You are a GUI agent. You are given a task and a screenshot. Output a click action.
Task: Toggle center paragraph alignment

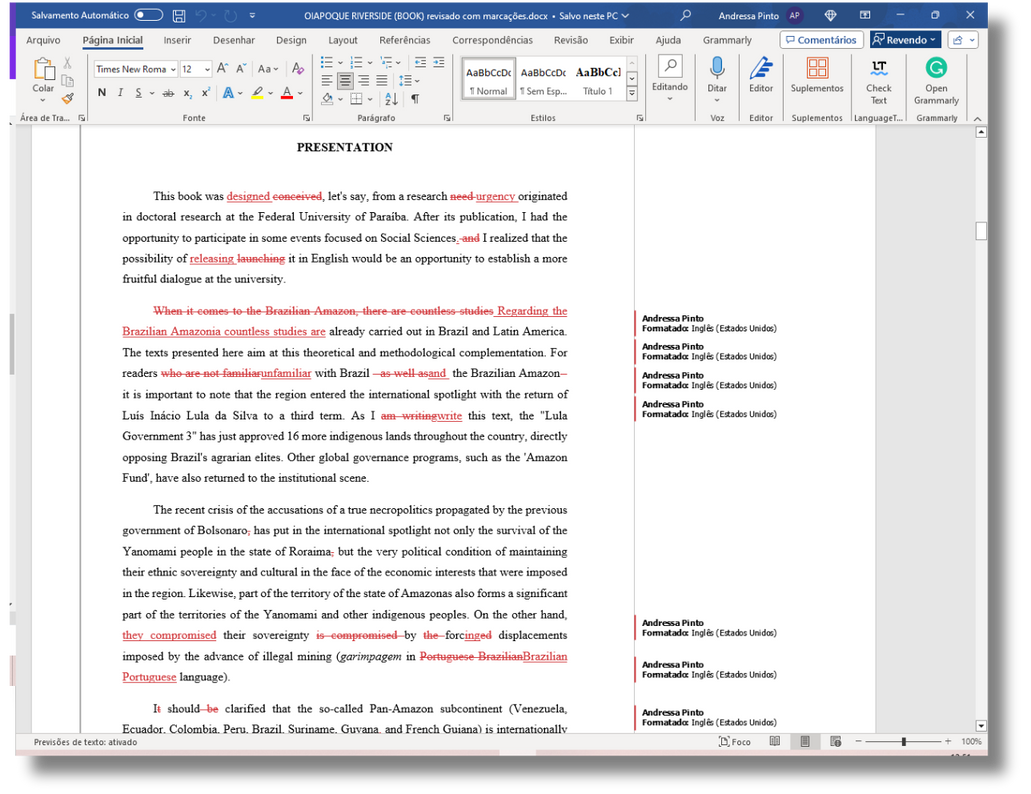pyautogui.click(x=345, y=81)
